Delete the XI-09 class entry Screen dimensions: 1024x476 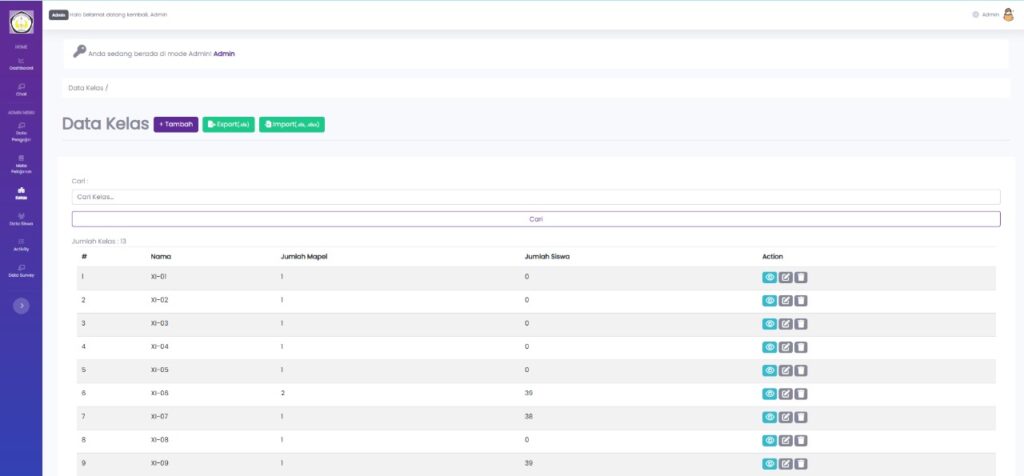tap(801, 464)
